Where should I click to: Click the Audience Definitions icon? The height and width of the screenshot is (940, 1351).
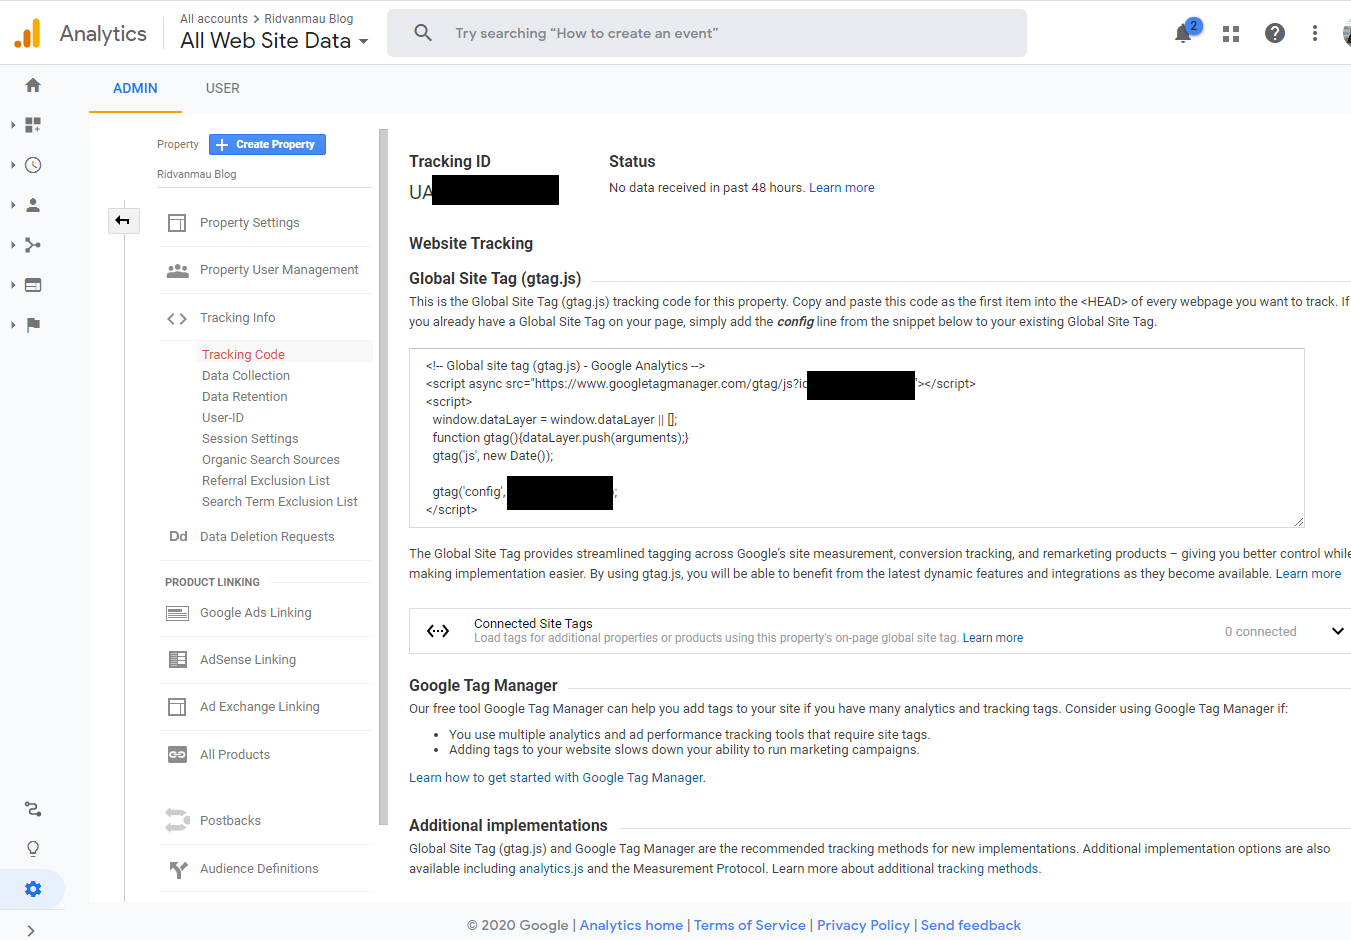coord(178,869)
